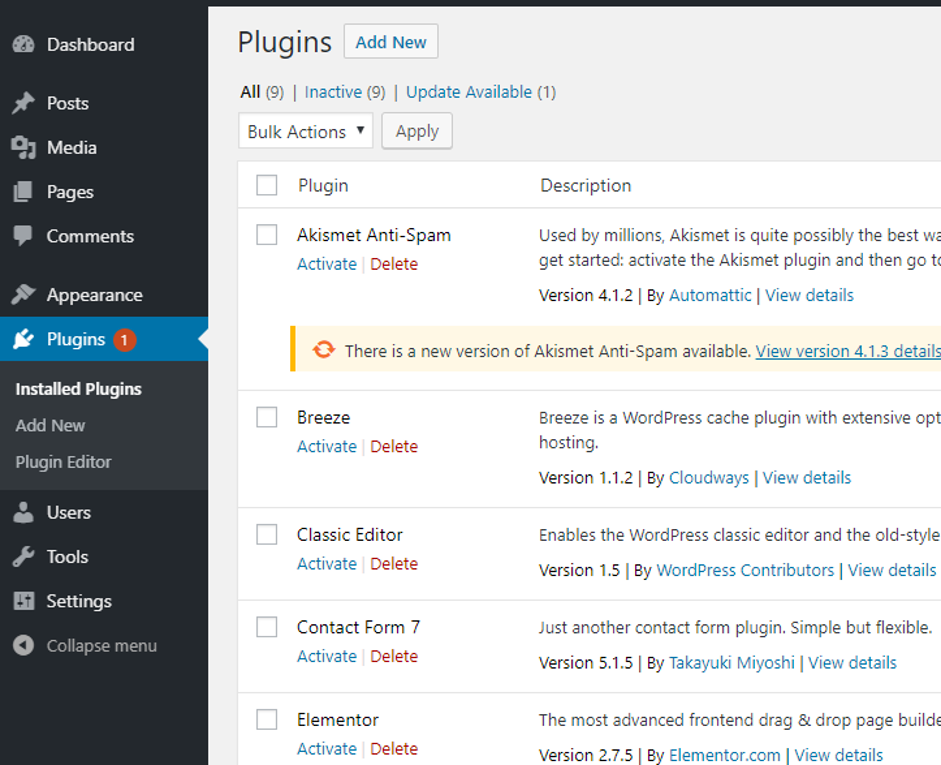941x765 pixels.
Task: Check the Classic Editor checkbox
Action: pos(266,534)
